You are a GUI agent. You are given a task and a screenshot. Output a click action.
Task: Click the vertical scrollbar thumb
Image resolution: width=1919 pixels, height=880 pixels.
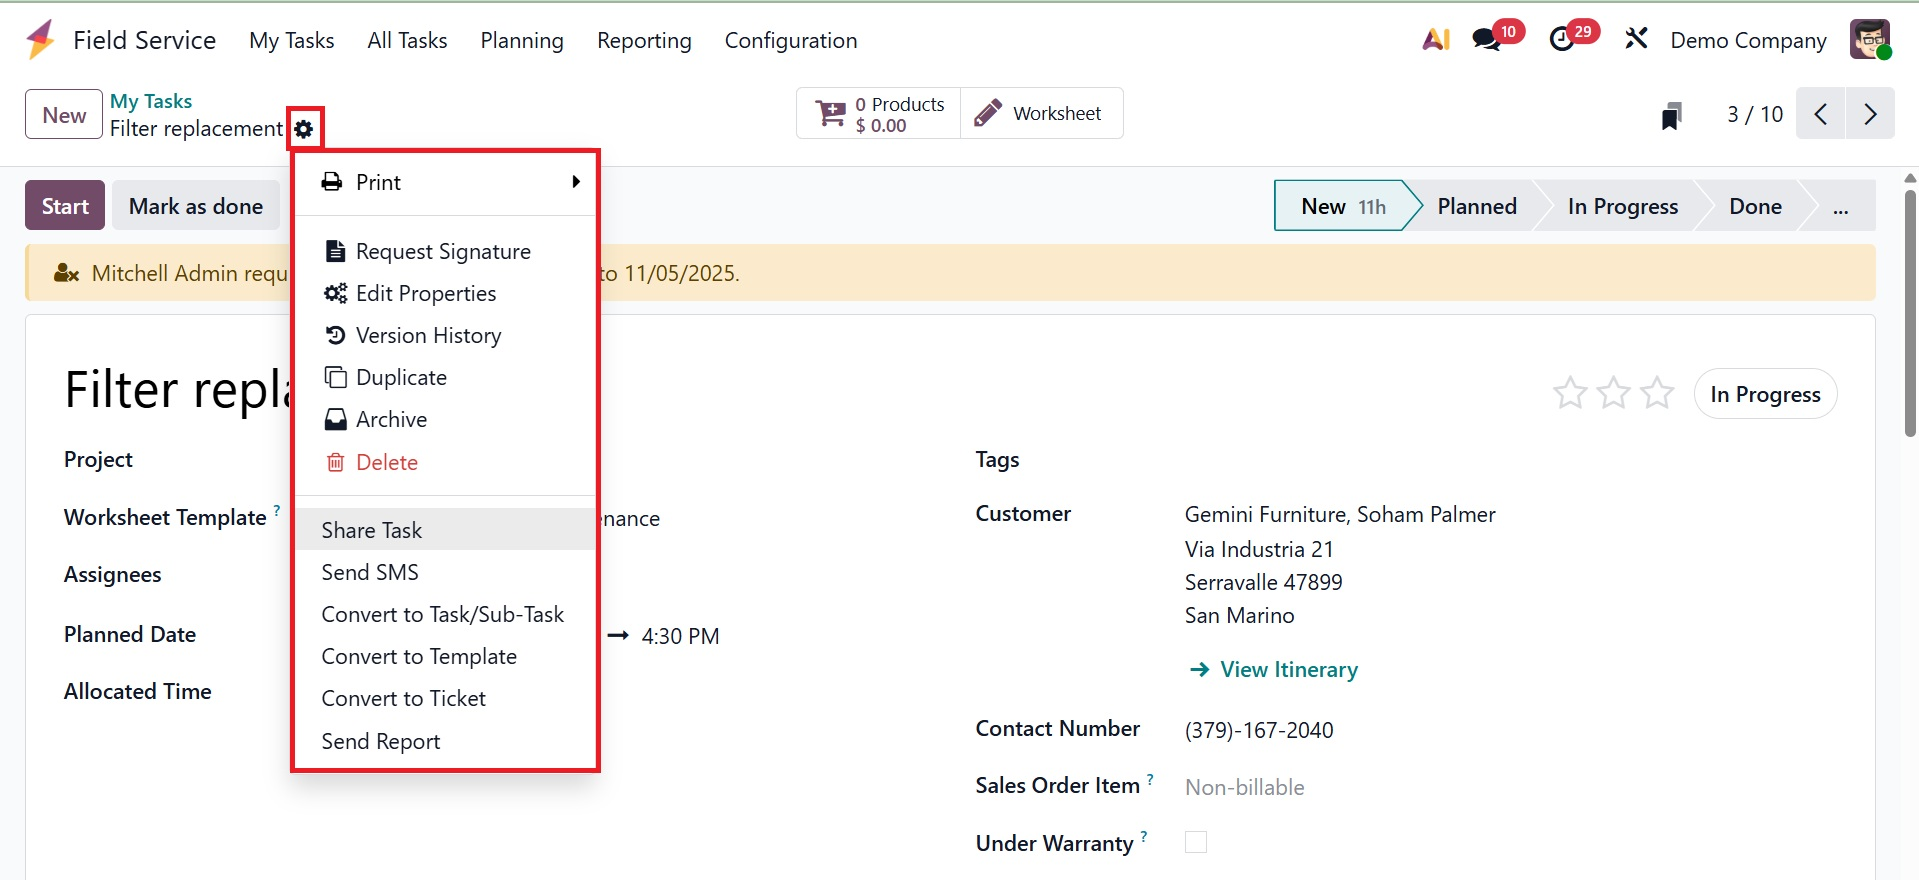click(1910, 310)
